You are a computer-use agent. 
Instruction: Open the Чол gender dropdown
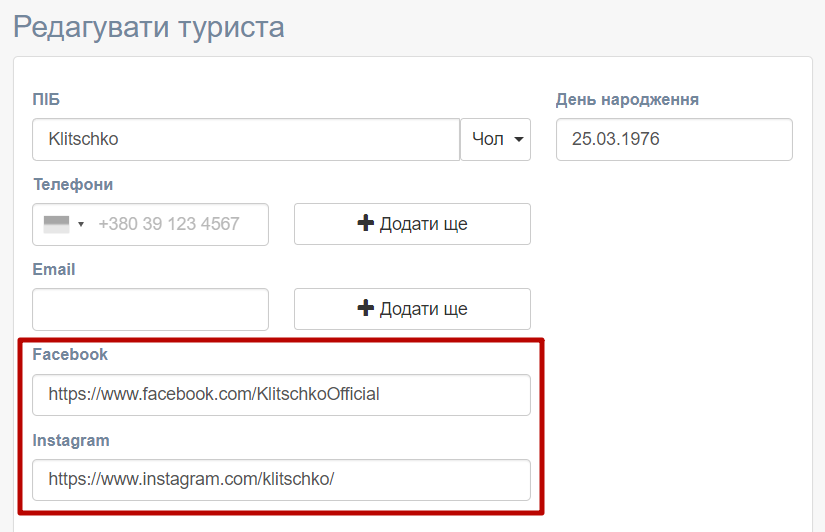(x=496, y=139)
